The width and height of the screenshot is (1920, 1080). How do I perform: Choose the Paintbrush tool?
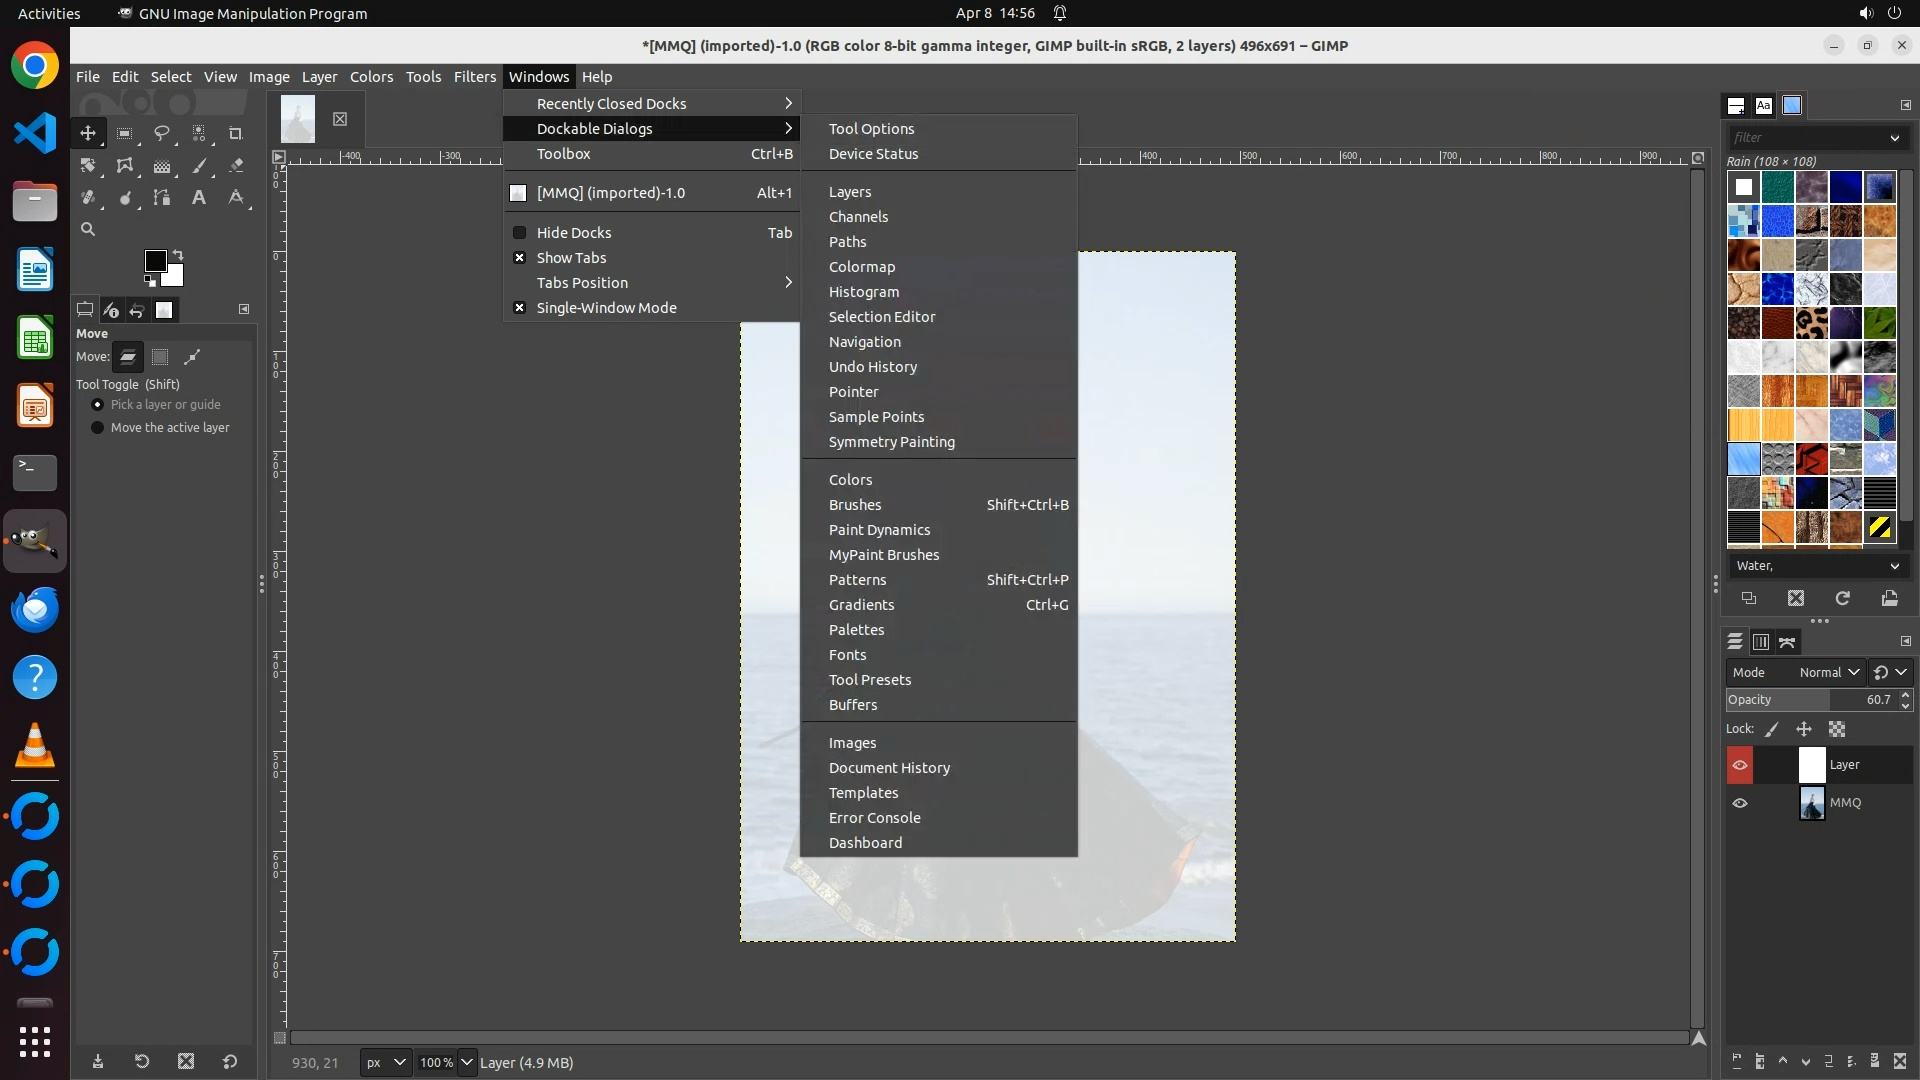199,166
